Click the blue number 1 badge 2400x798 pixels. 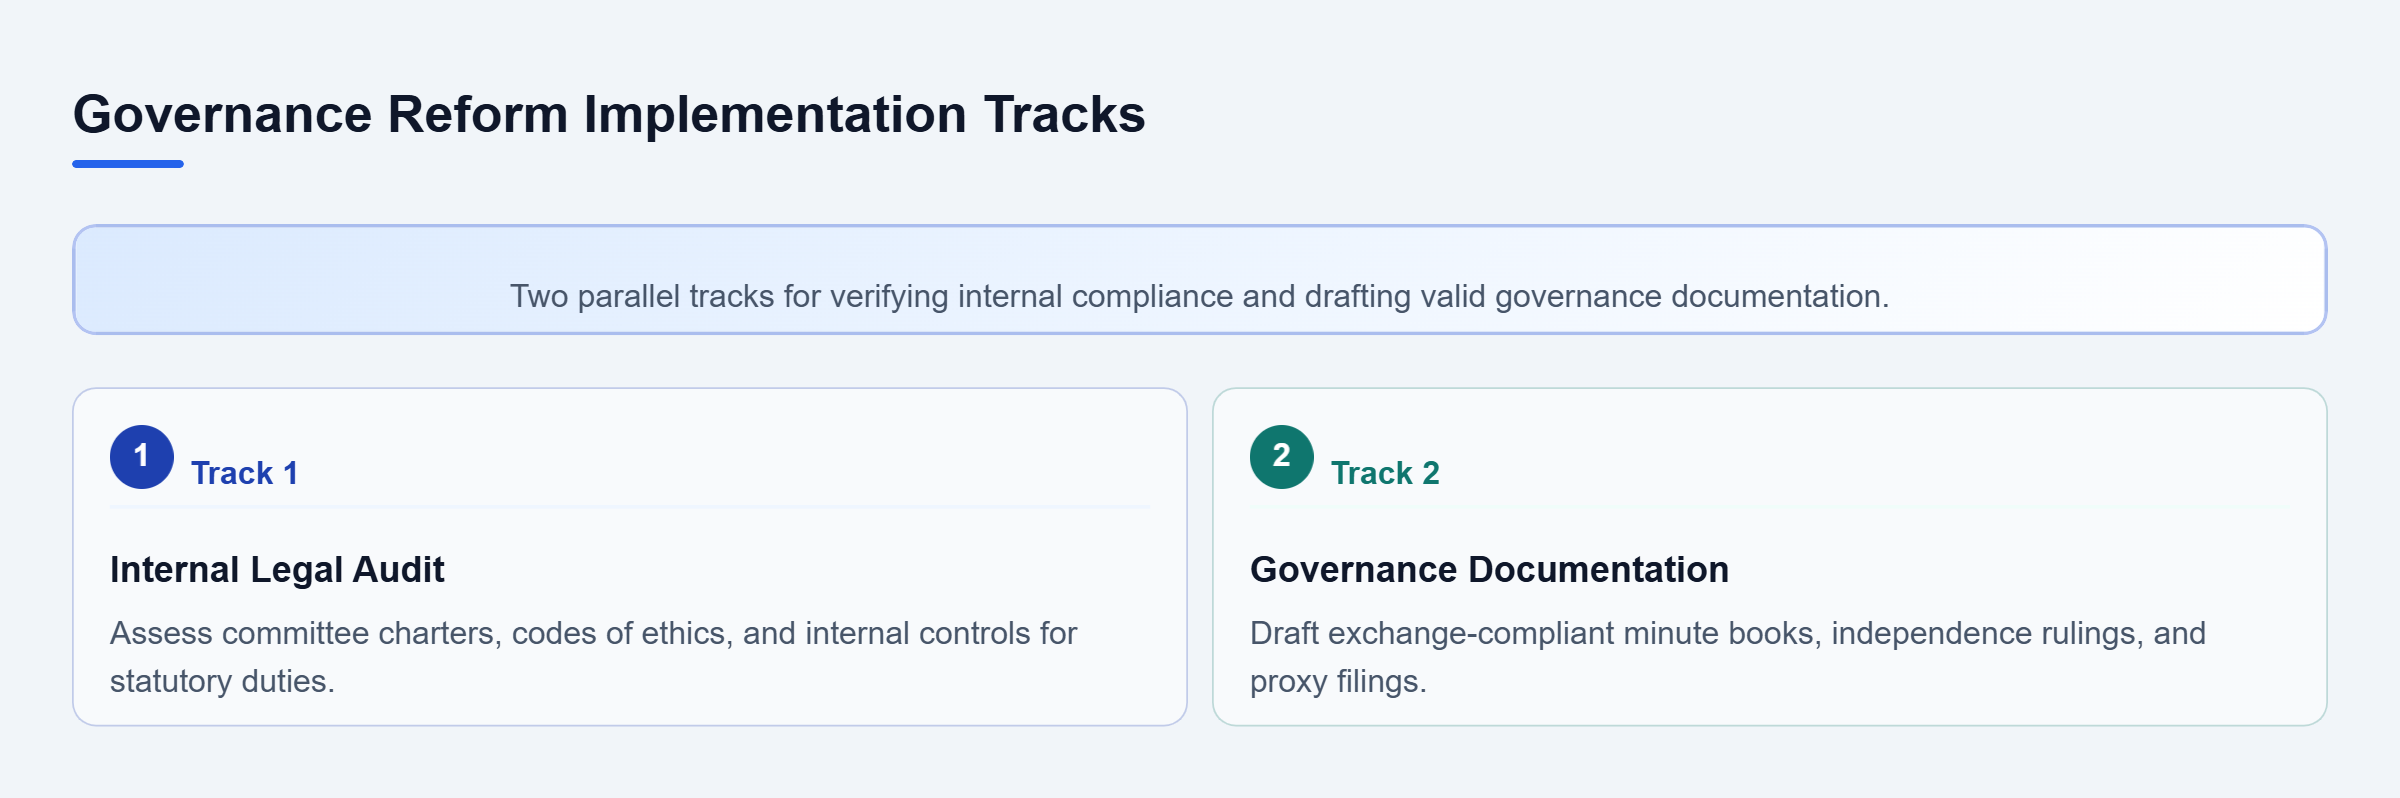point(142,457)
